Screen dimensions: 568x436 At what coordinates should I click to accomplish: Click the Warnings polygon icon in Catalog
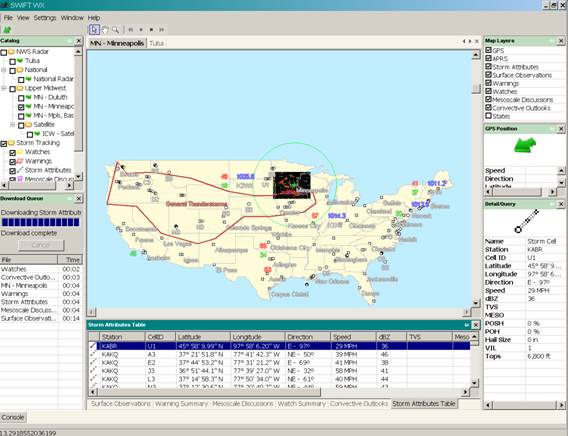[x=20, y=161]
